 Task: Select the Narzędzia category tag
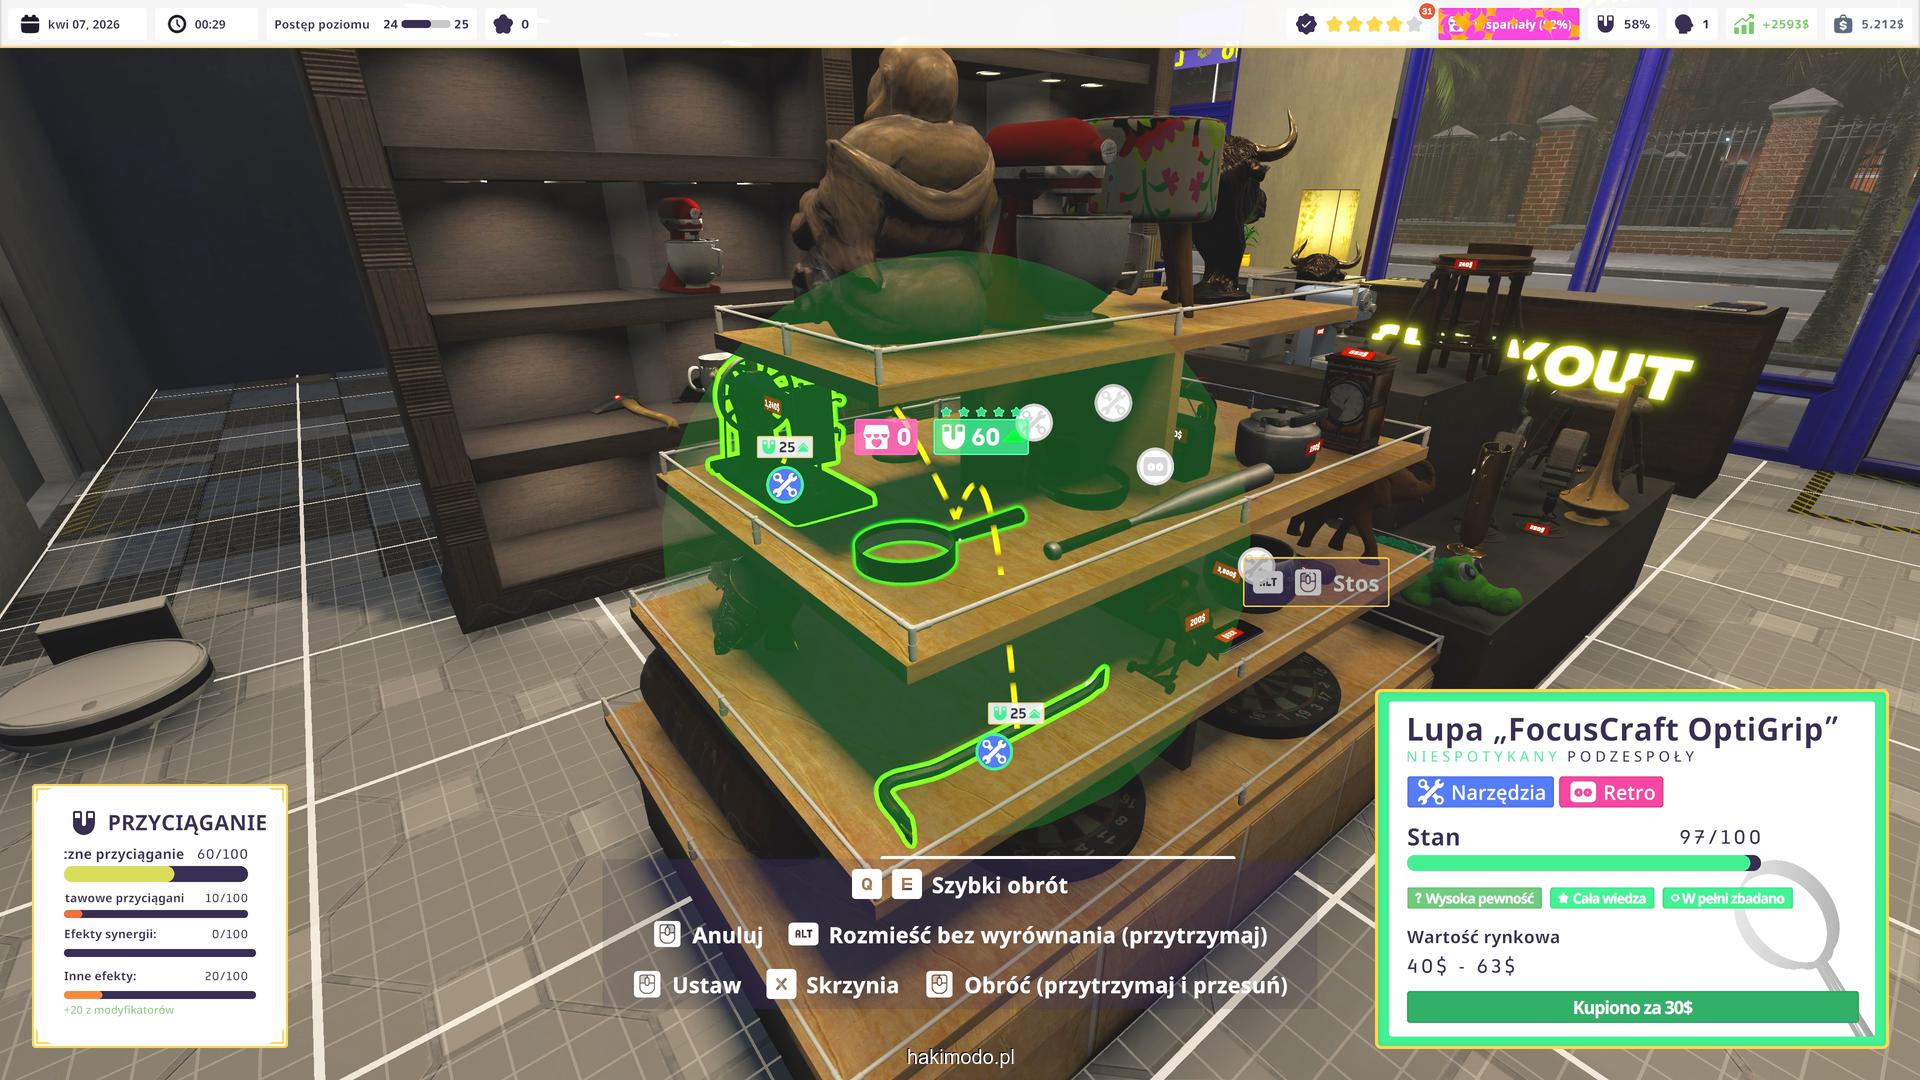tap(1480, 792)
